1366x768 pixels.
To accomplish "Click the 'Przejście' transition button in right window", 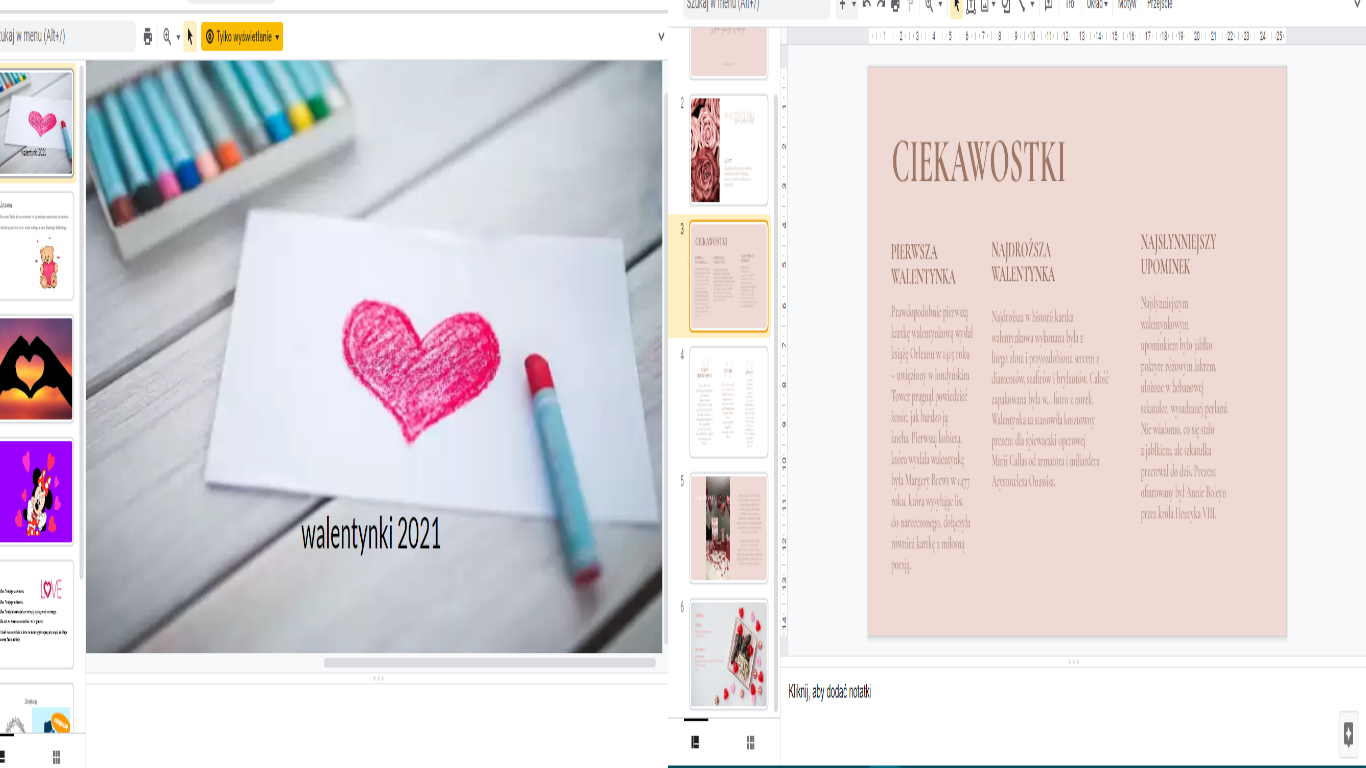I will pos(1160,5).
